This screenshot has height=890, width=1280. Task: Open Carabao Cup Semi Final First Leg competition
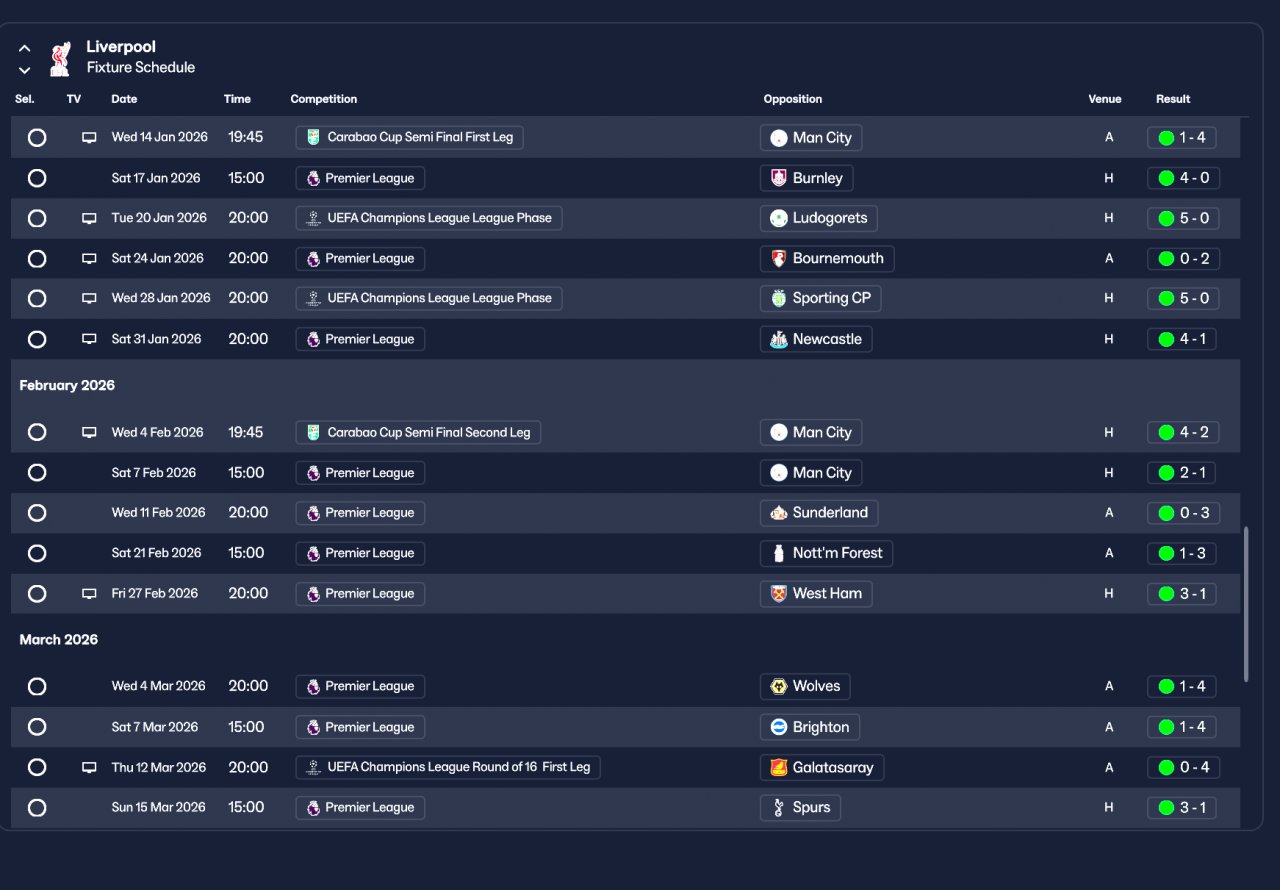tap(410, 137)
